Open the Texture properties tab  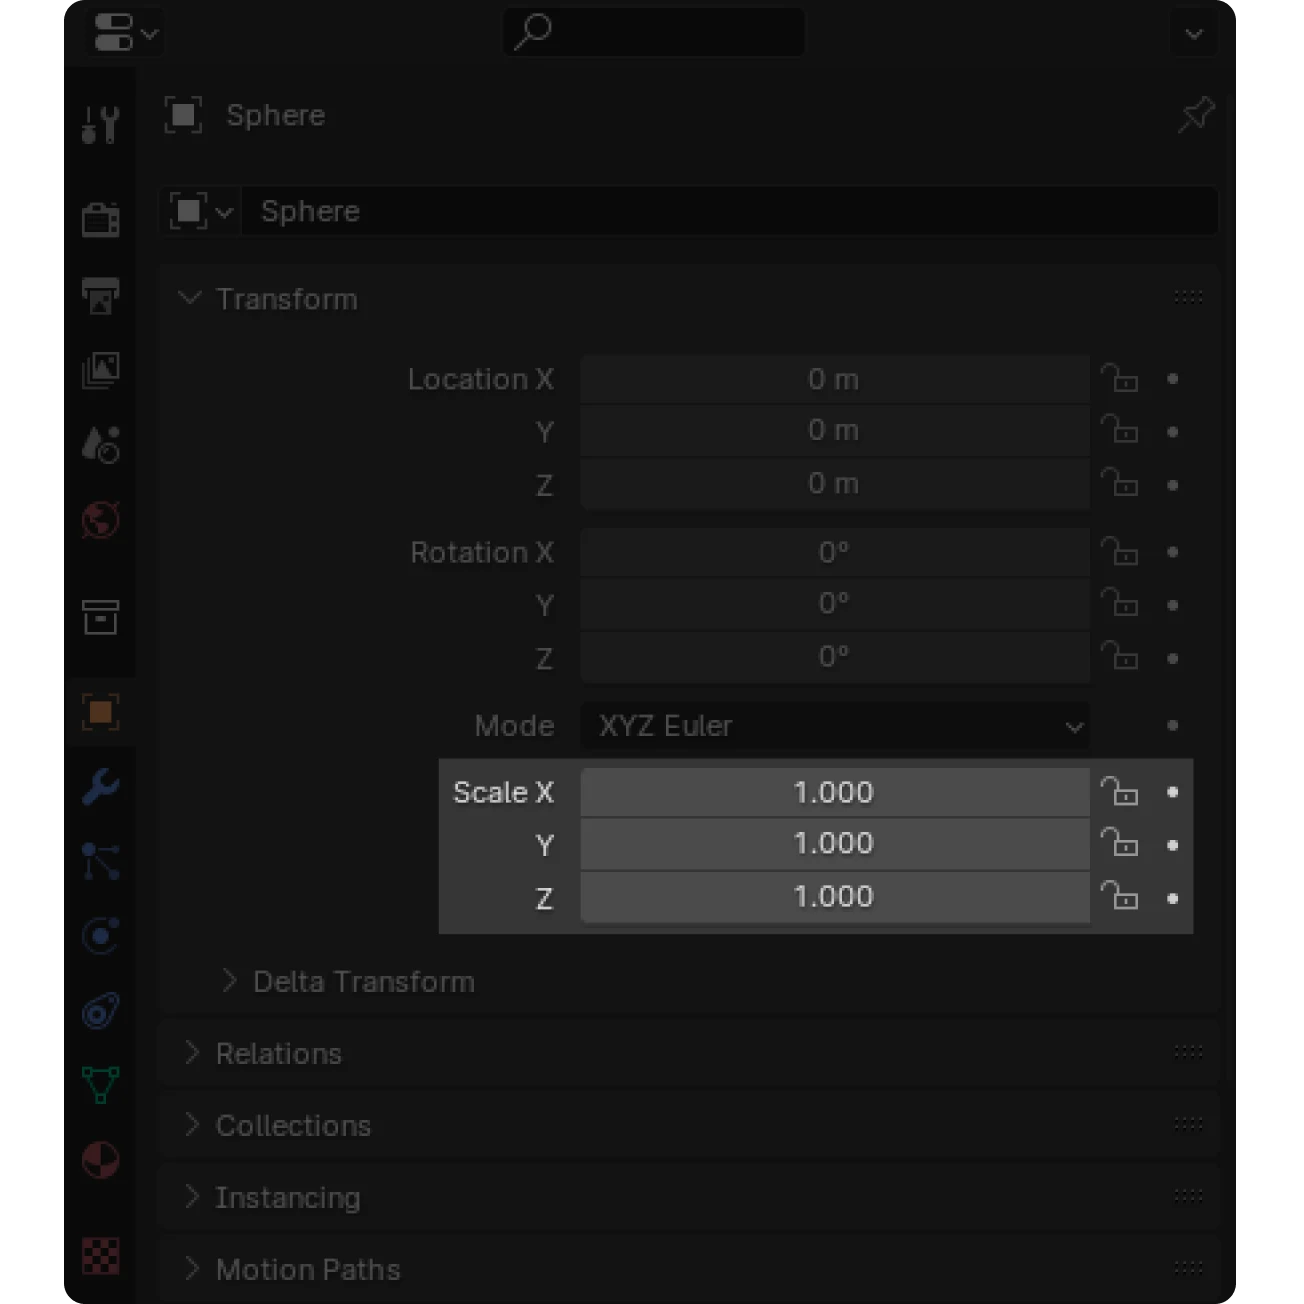coord(100,1255)
